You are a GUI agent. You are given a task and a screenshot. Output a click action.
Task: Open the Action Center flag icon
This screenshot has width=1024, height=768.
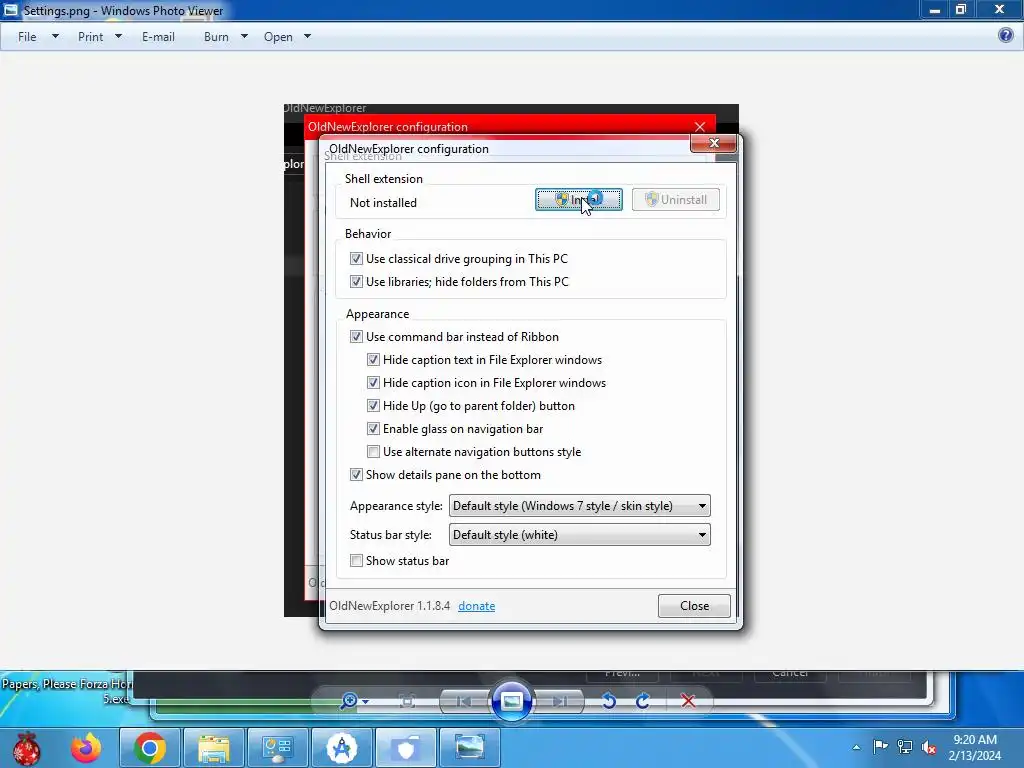[880, 746]
